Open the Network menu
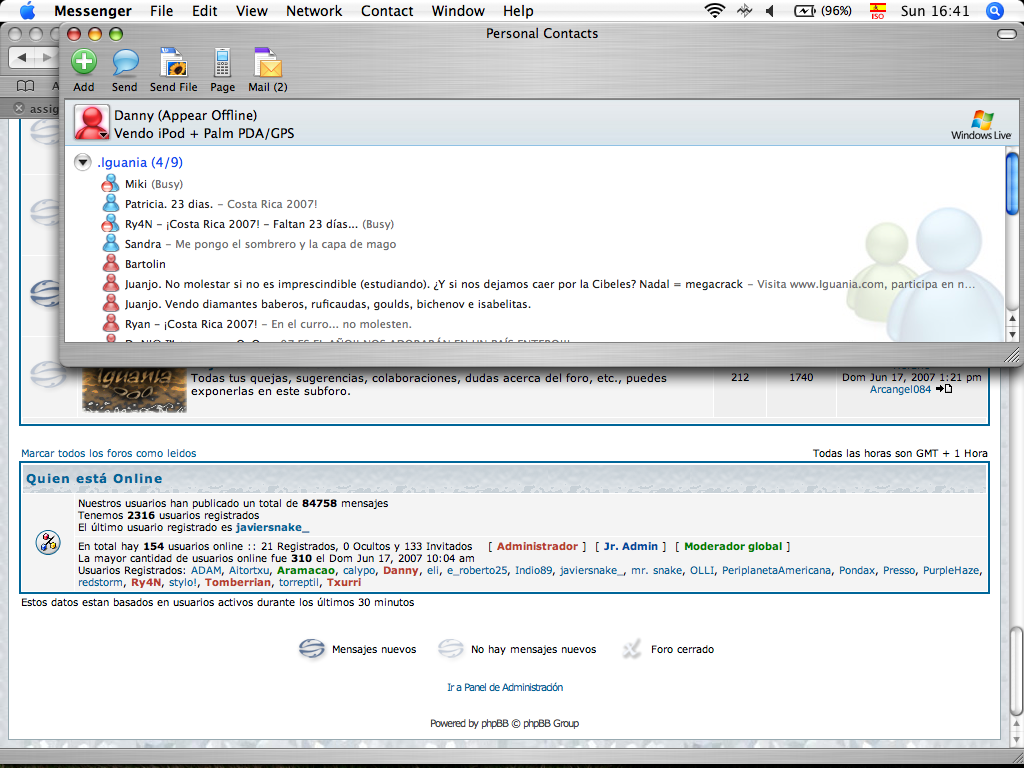Screen dimensions: 1024x768 point(314,11)
